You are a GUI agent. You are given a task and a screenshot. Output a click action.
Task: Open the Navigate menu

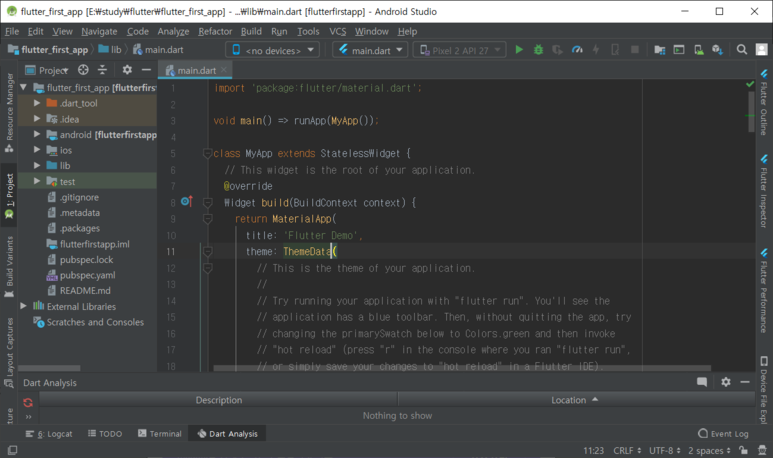click(99, 31)
